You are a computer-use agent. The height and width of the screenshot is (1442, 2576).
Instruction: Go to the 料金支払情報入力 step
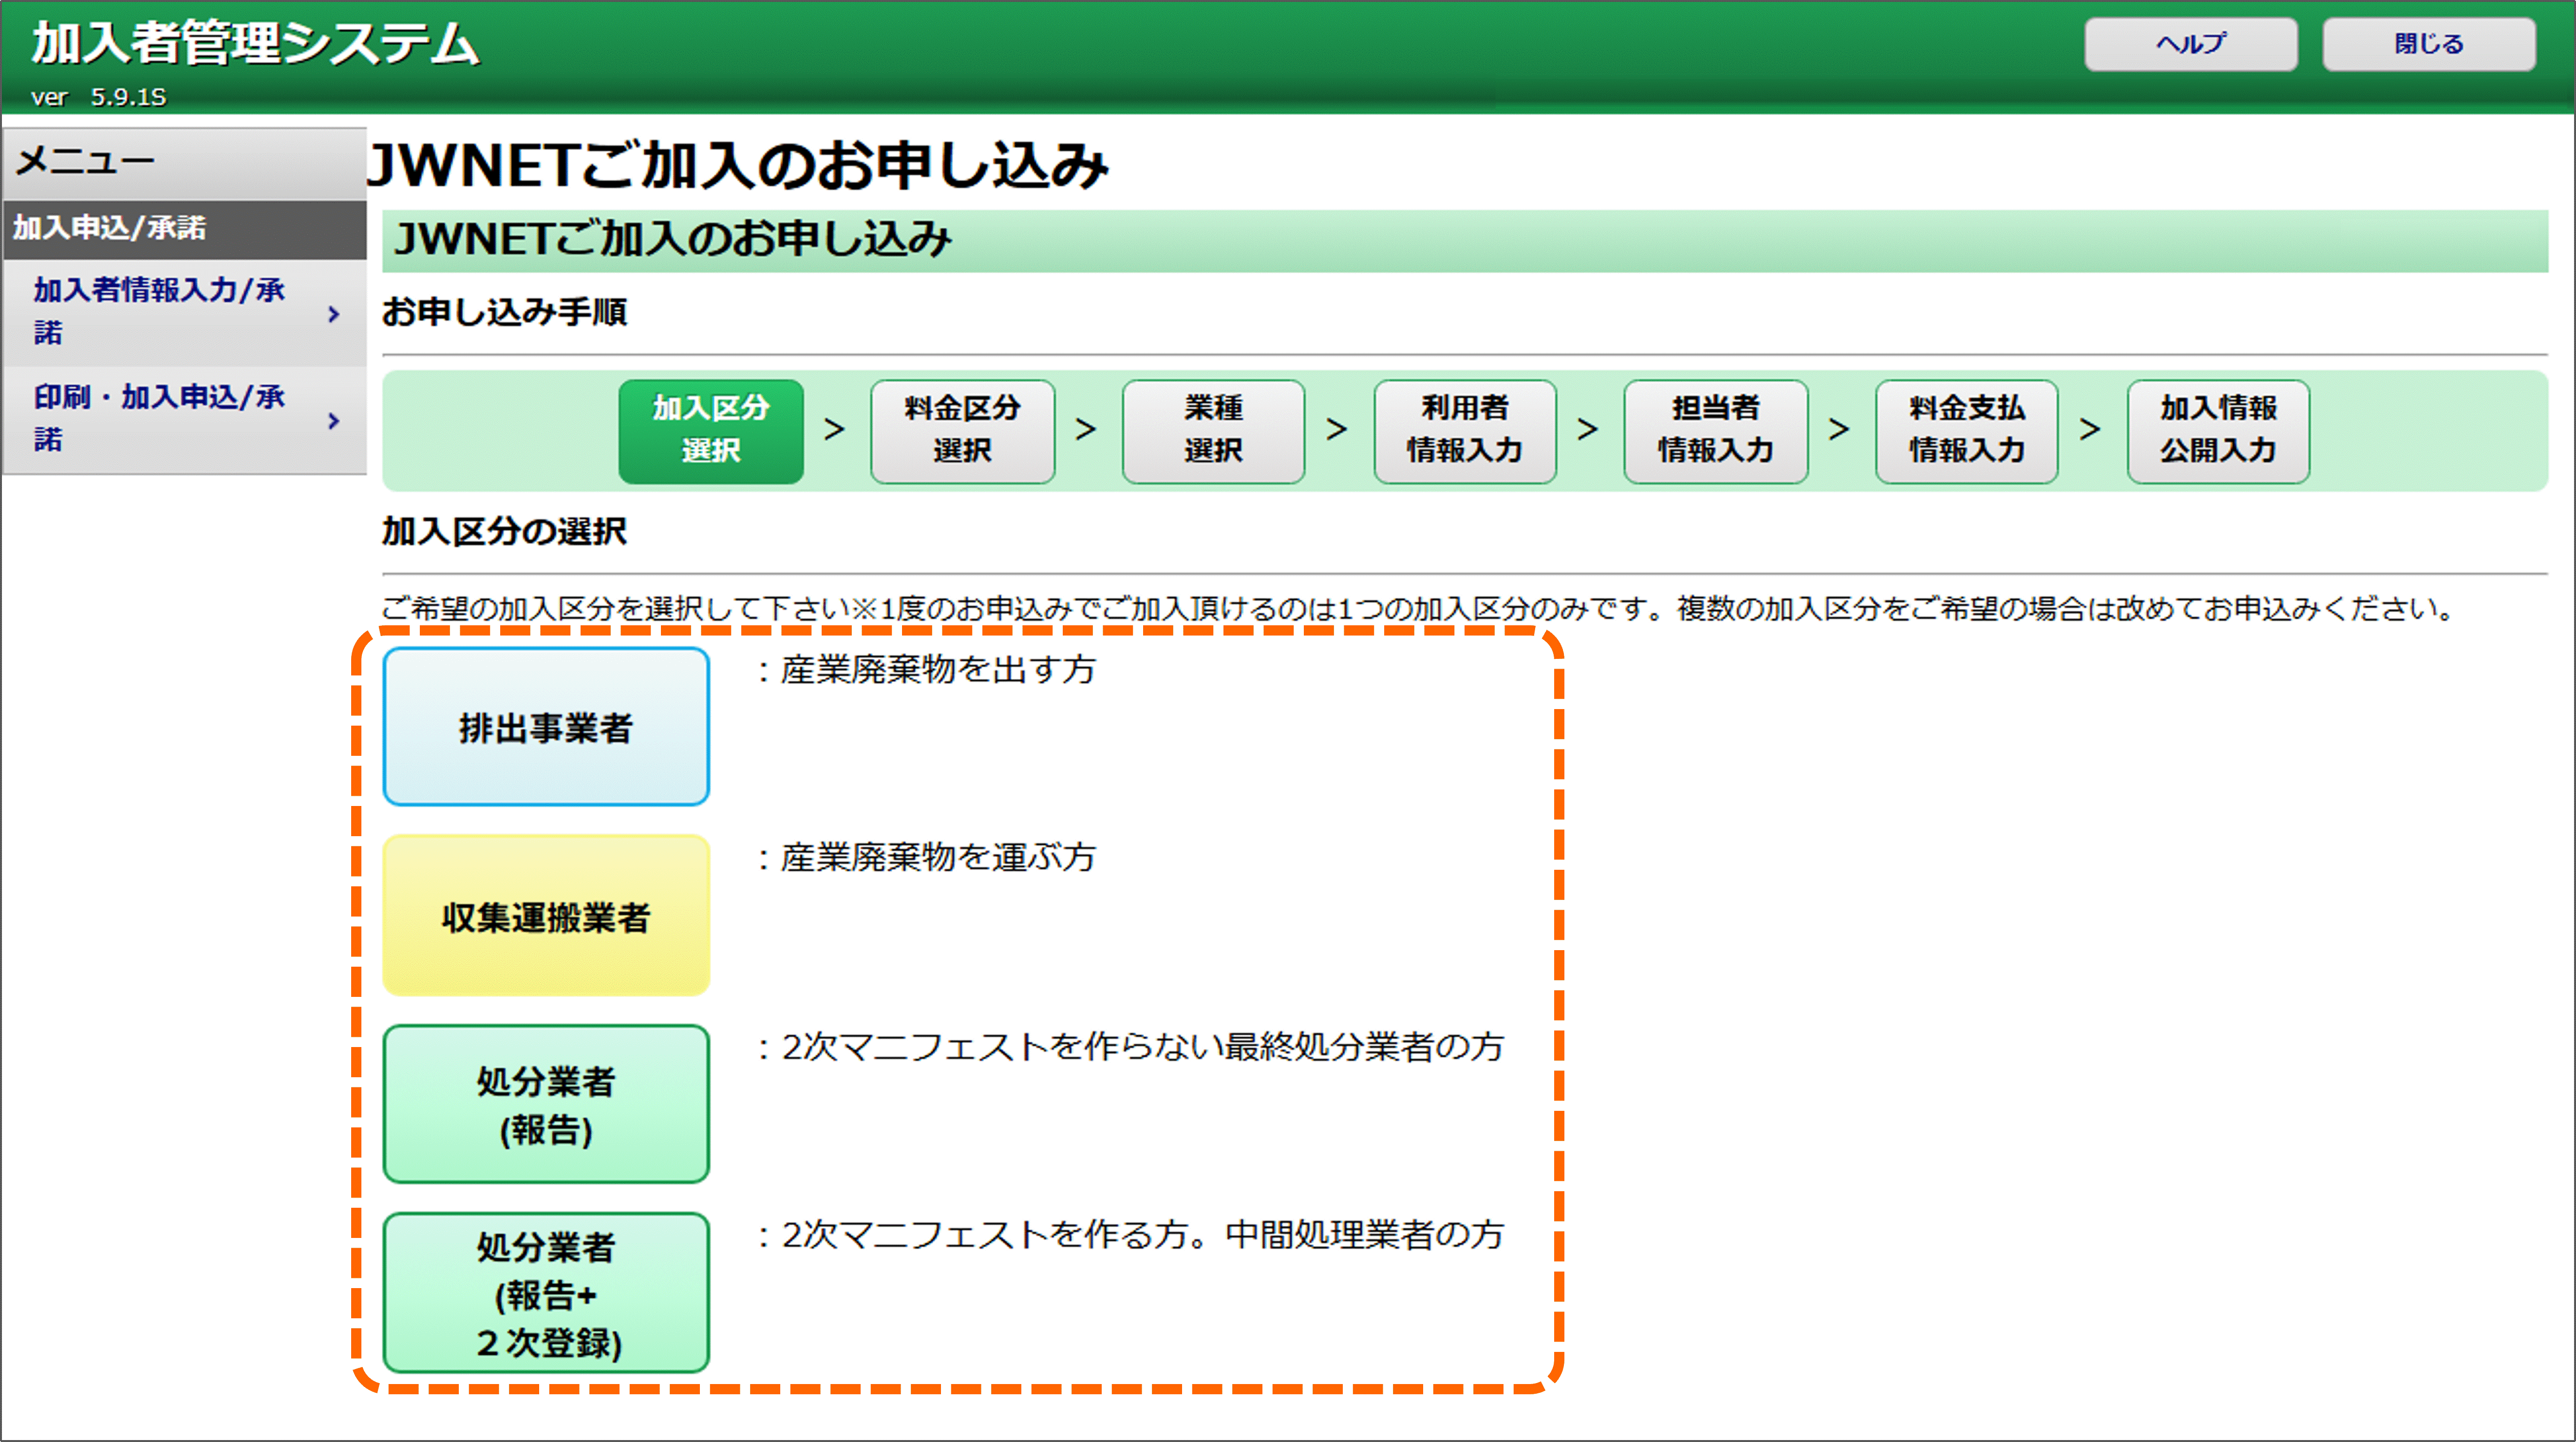pyautogui.click(x=1967, y=431)
